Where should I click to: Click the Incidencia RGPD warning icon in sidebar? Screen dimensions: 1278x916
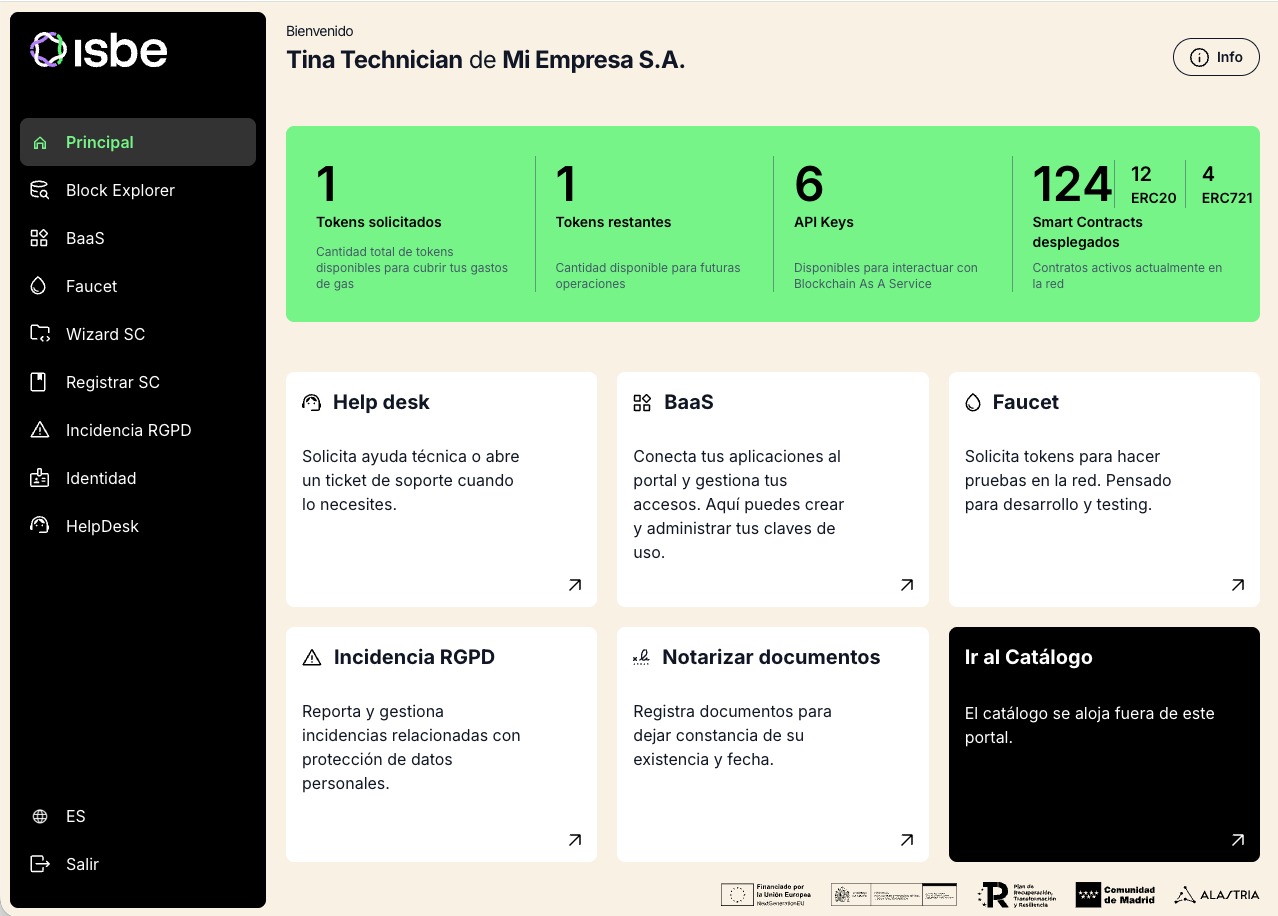click(40, 430)
